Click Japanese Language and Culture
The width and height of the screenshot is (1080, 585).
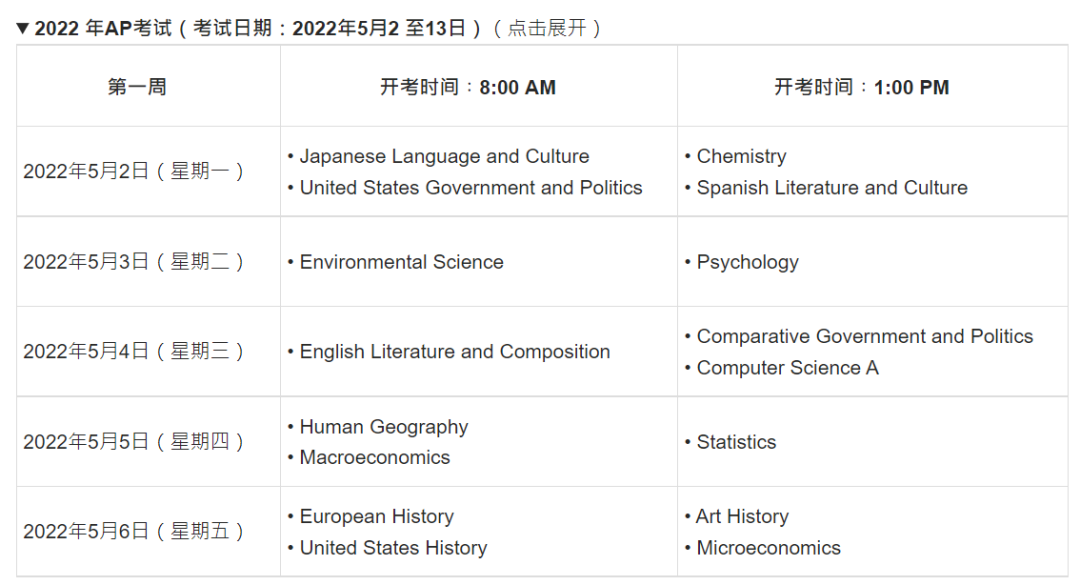point(444,156)
